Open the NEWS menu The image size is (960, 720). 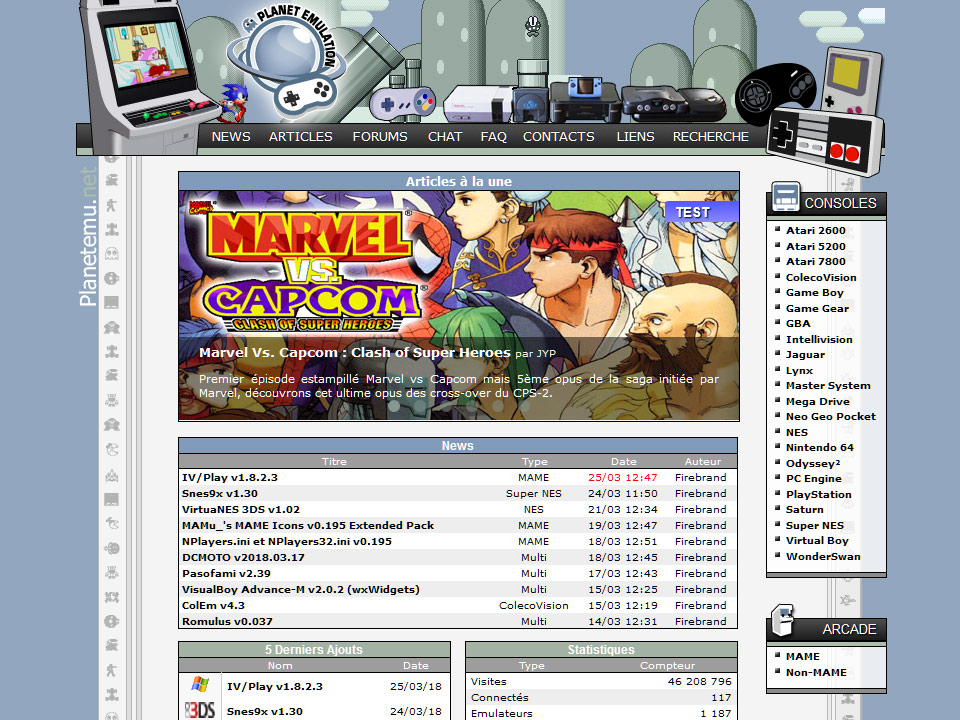tap(231, 137)
